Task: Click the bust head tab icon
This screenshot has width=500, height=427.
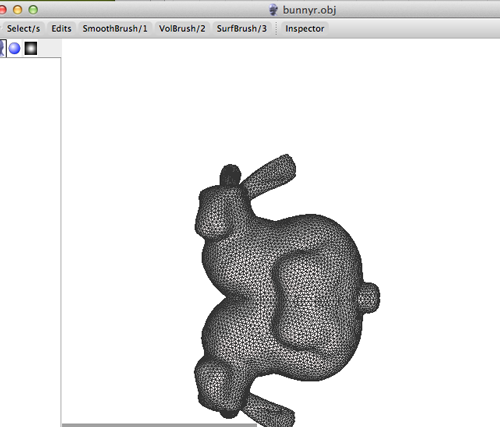Action: [2, 48]
